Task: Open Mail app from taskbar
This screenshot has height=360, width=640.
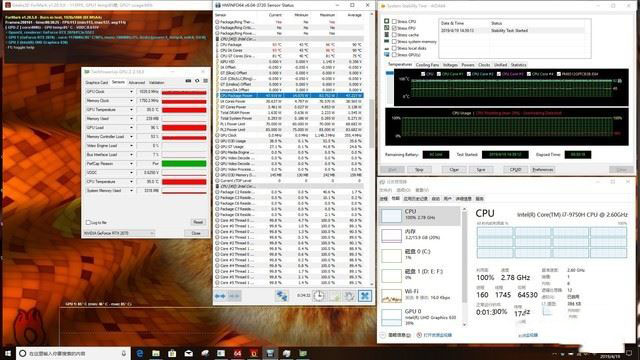Action: point(189,353)
